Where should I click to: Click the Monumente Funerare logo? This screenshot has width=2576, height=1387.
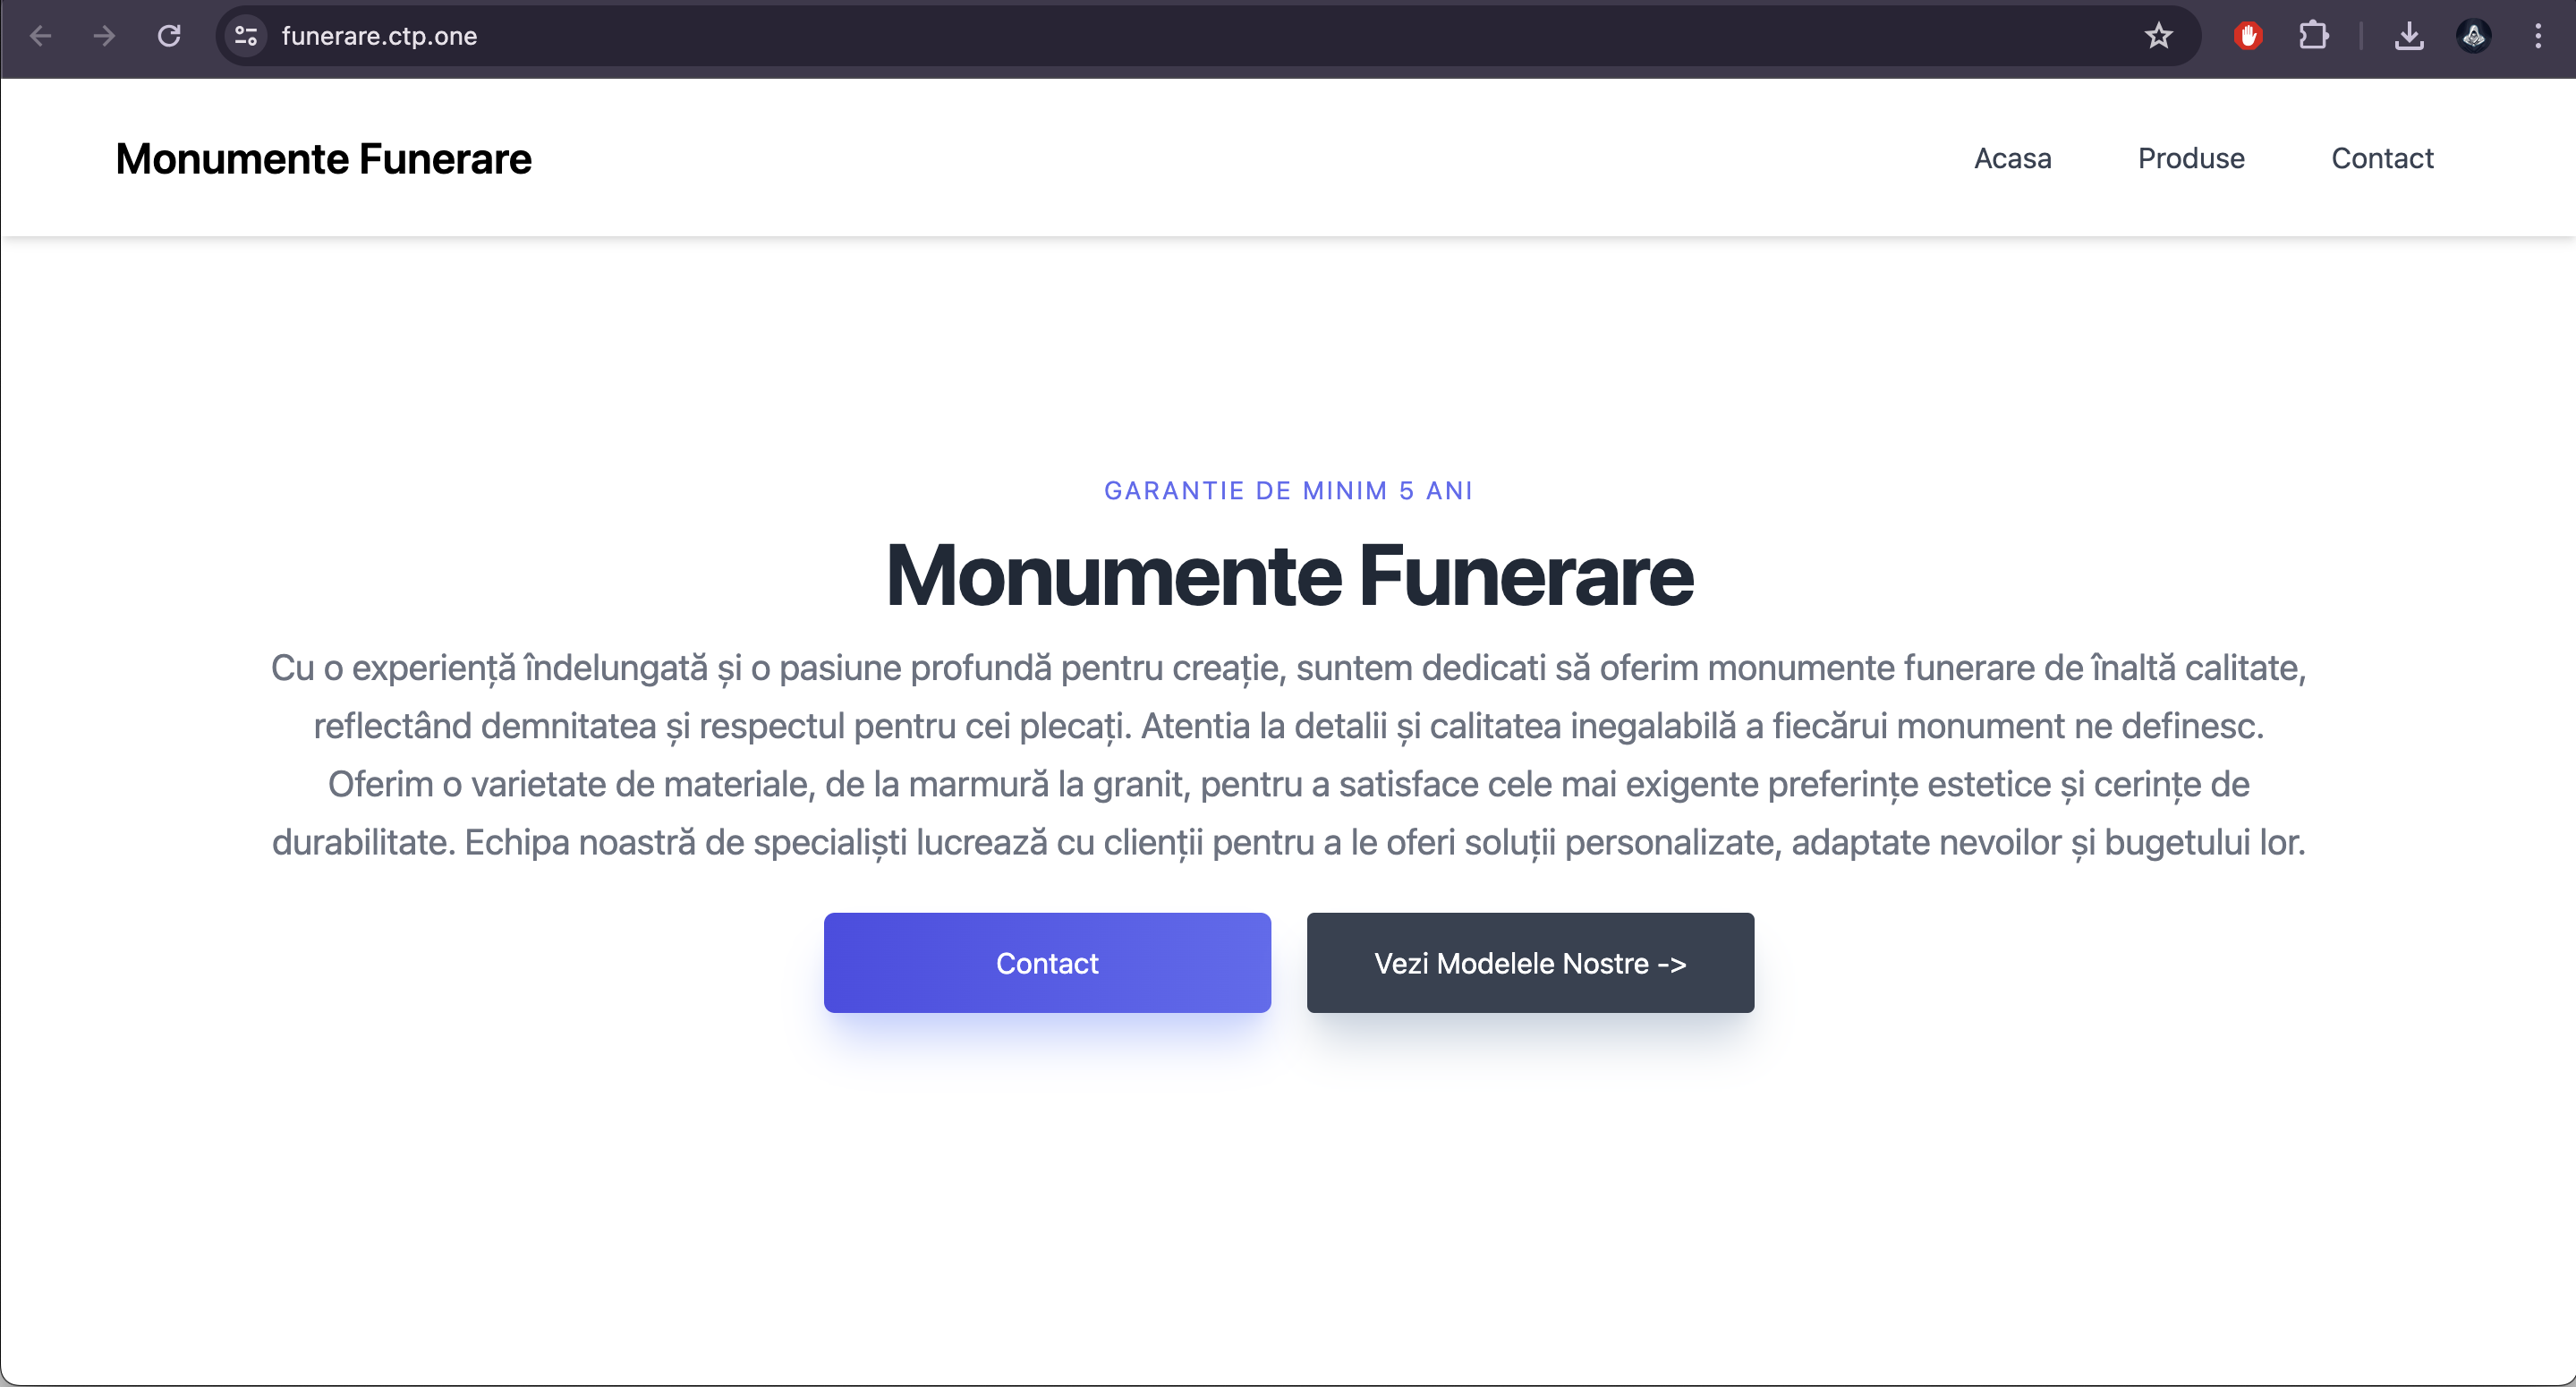click(323, 157)
